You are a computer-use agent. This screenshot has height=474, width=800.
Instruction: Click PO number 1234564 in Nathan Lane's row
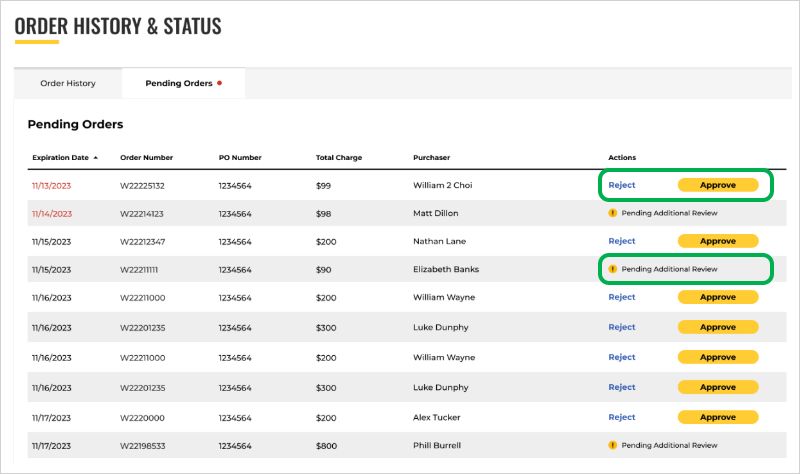[235, 242]
